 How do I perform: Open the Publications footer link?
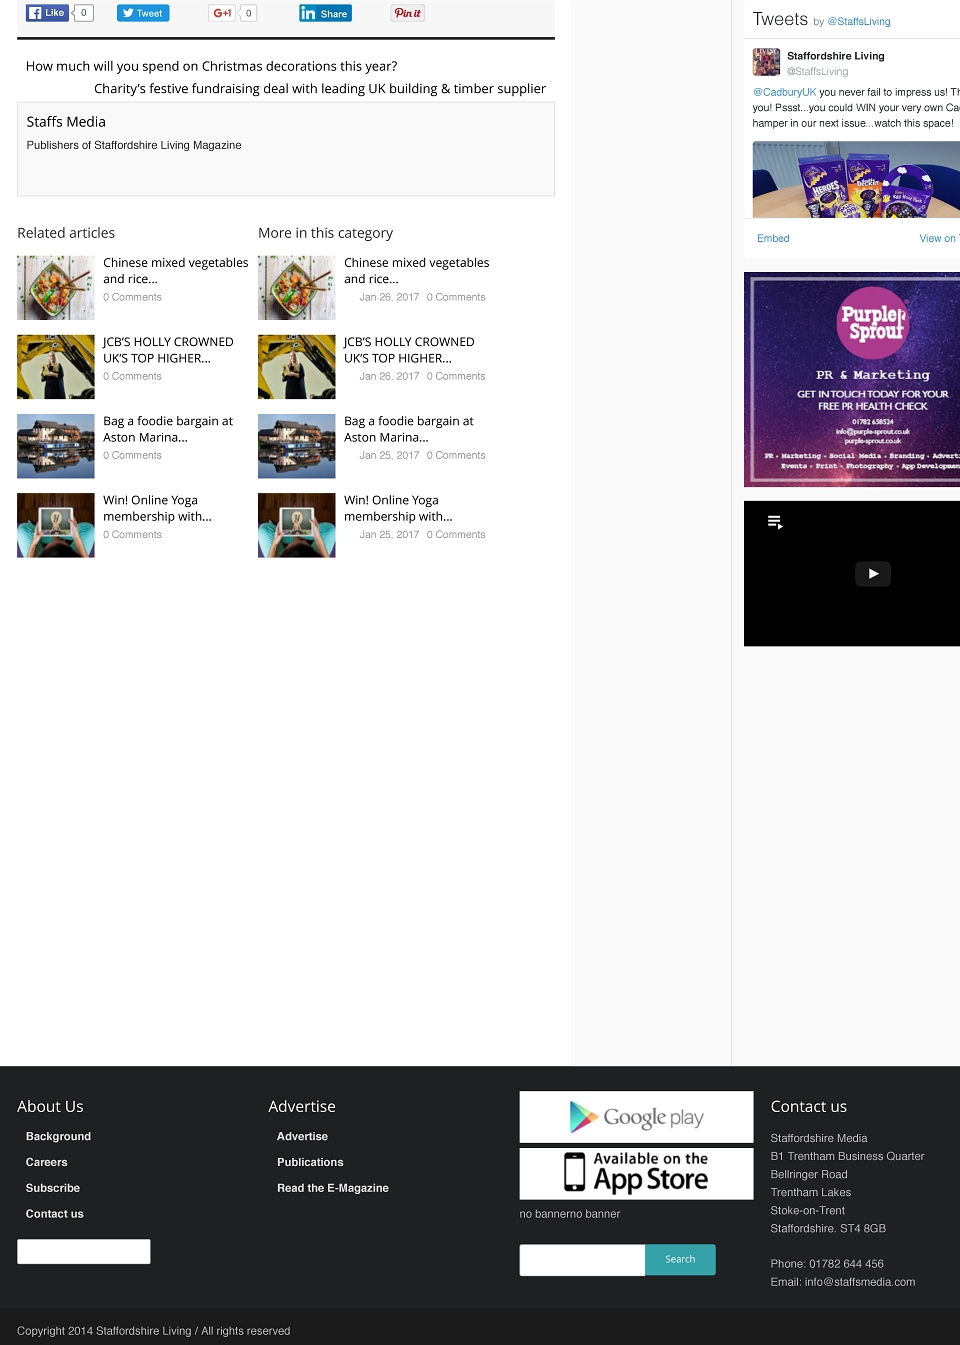tap(310, 1162)
